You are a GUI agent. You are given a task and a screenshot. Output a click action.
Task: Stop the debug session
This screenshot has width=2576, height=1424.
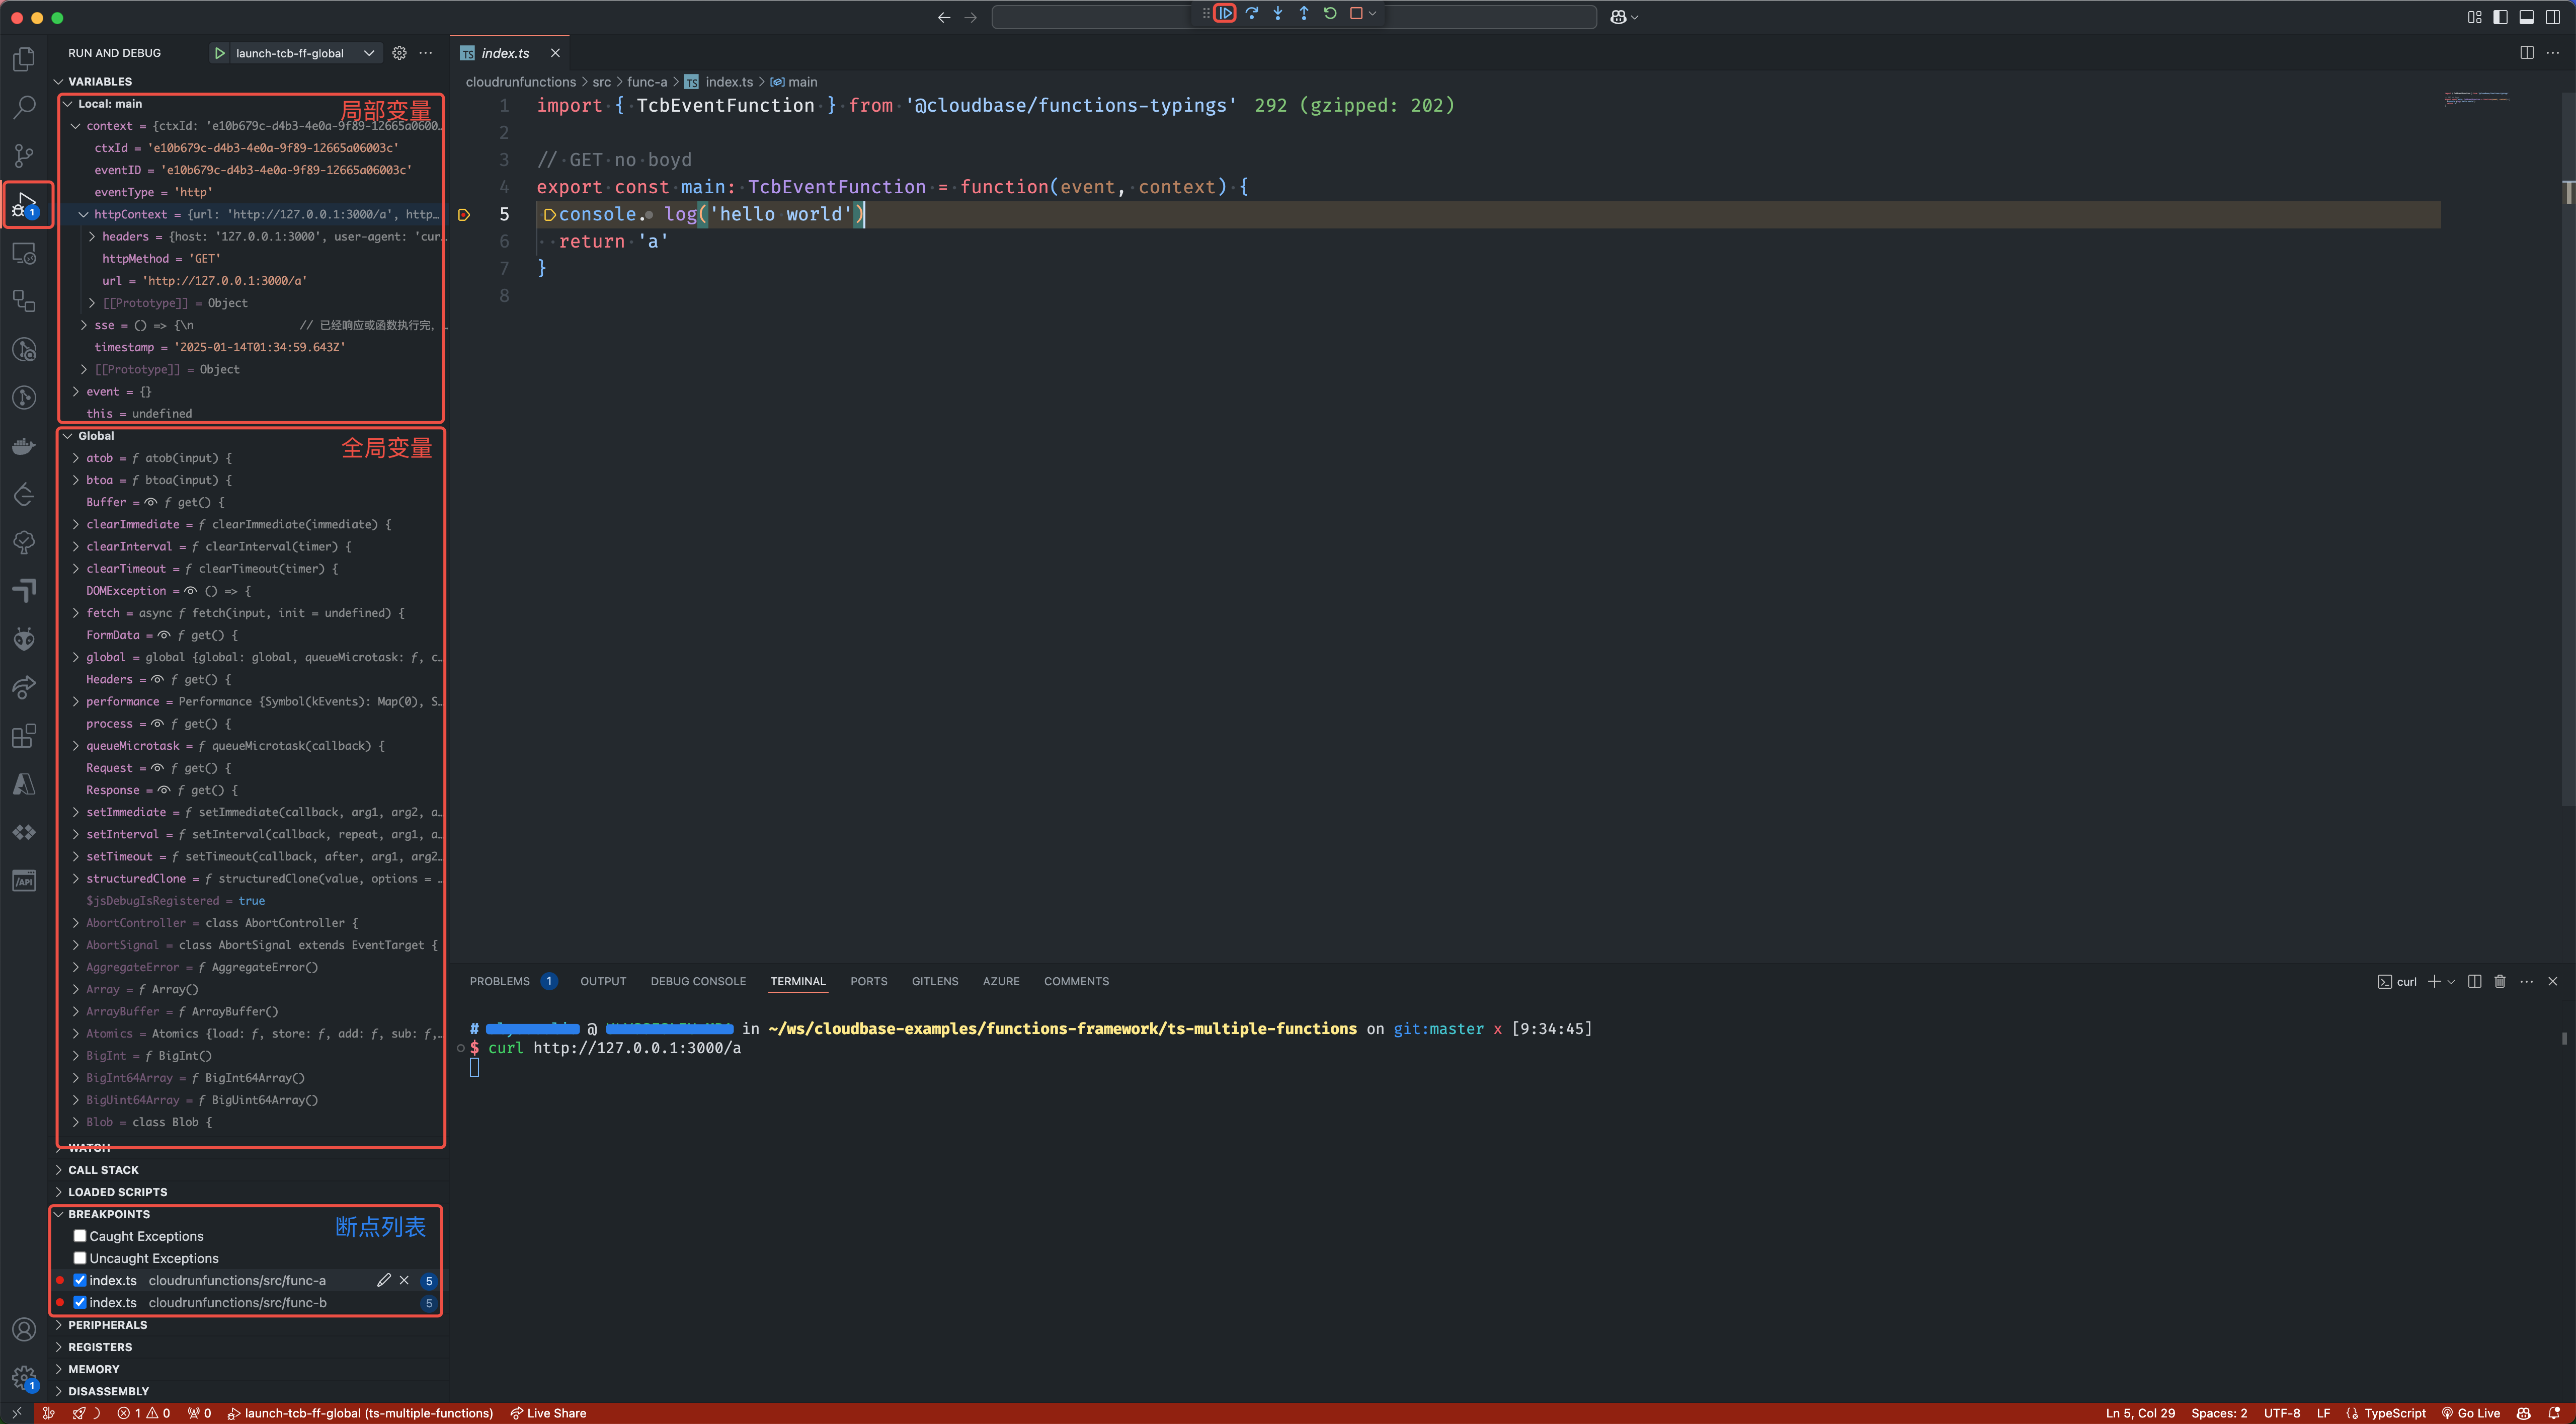tap(1356, 13)
